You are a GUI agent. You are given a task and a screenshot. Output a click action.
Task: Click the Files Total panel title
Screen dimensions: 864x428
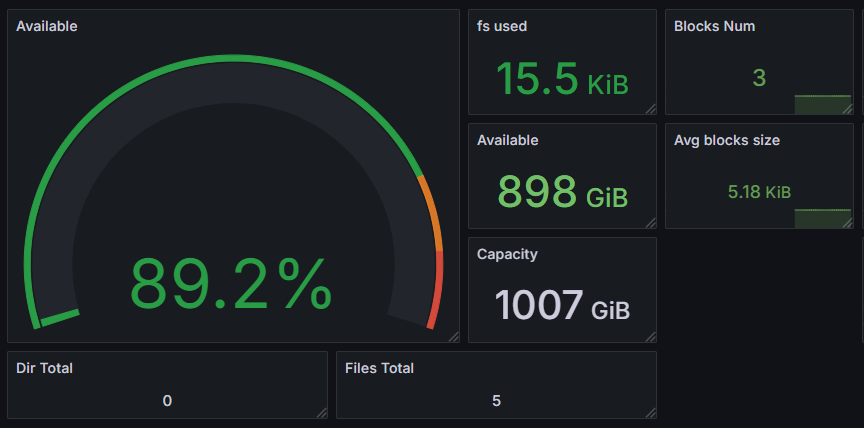click(x=379, y=368)
